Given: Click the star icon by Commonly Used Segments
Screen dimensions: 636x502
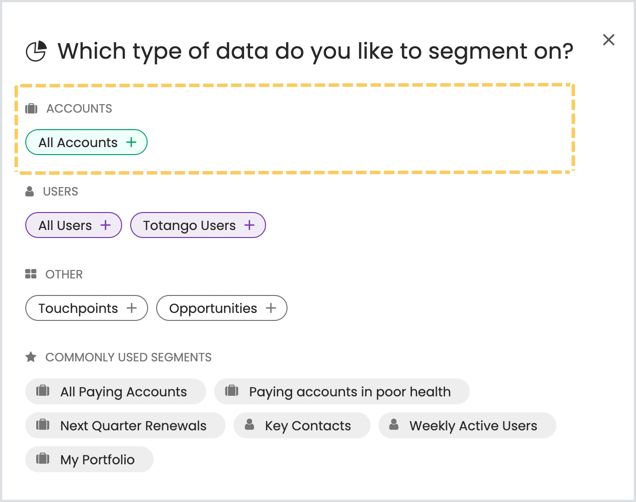Looking at the screenshot, I should coord(31,357).
